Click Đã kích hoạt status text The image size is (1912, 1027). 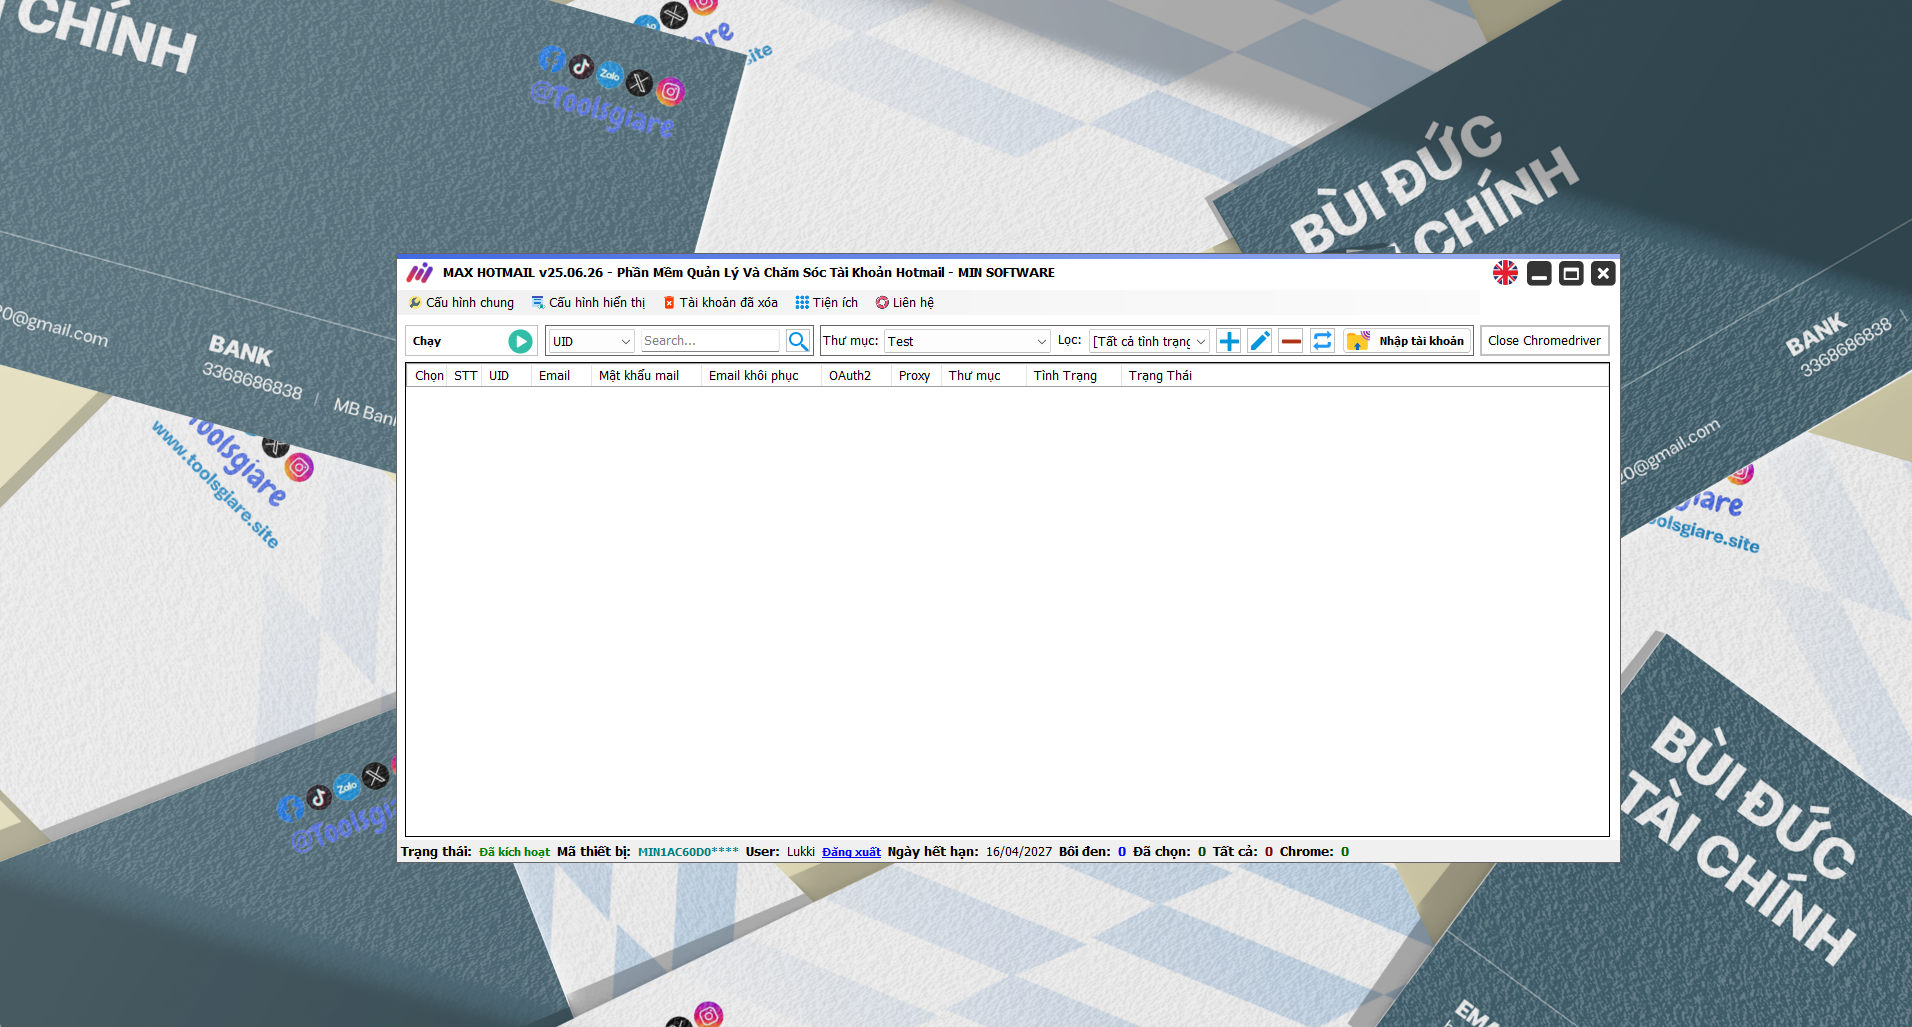pyautogui.click(x=514, y=852)
